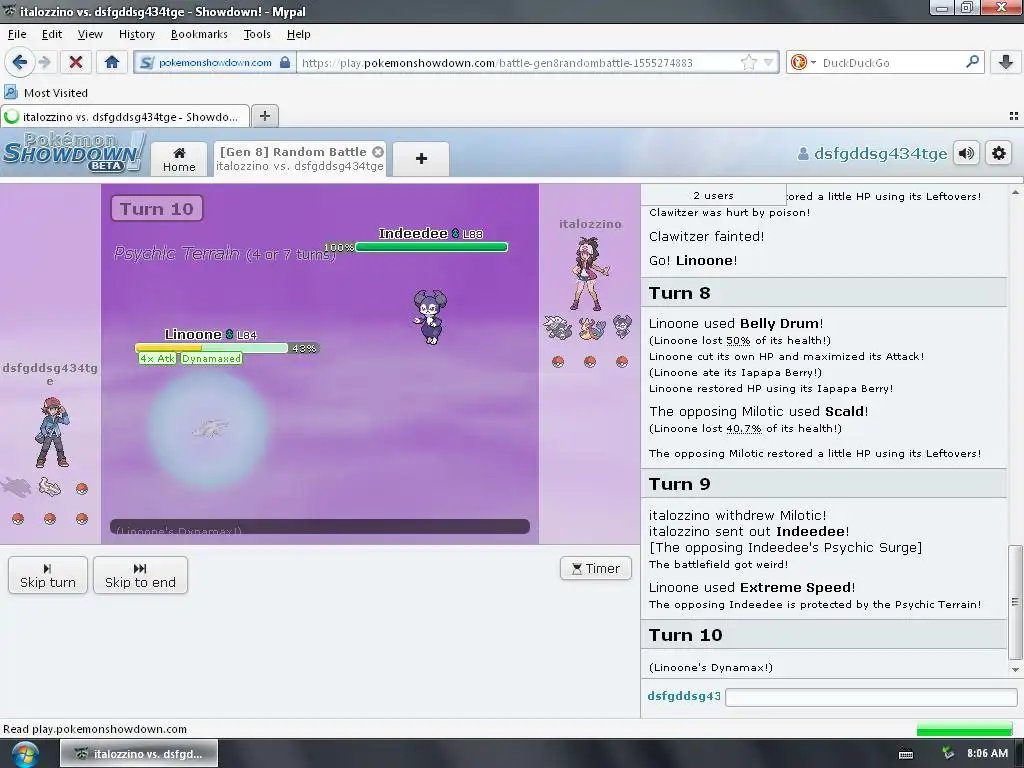Click the browser forward arrow

coord(45,63)
